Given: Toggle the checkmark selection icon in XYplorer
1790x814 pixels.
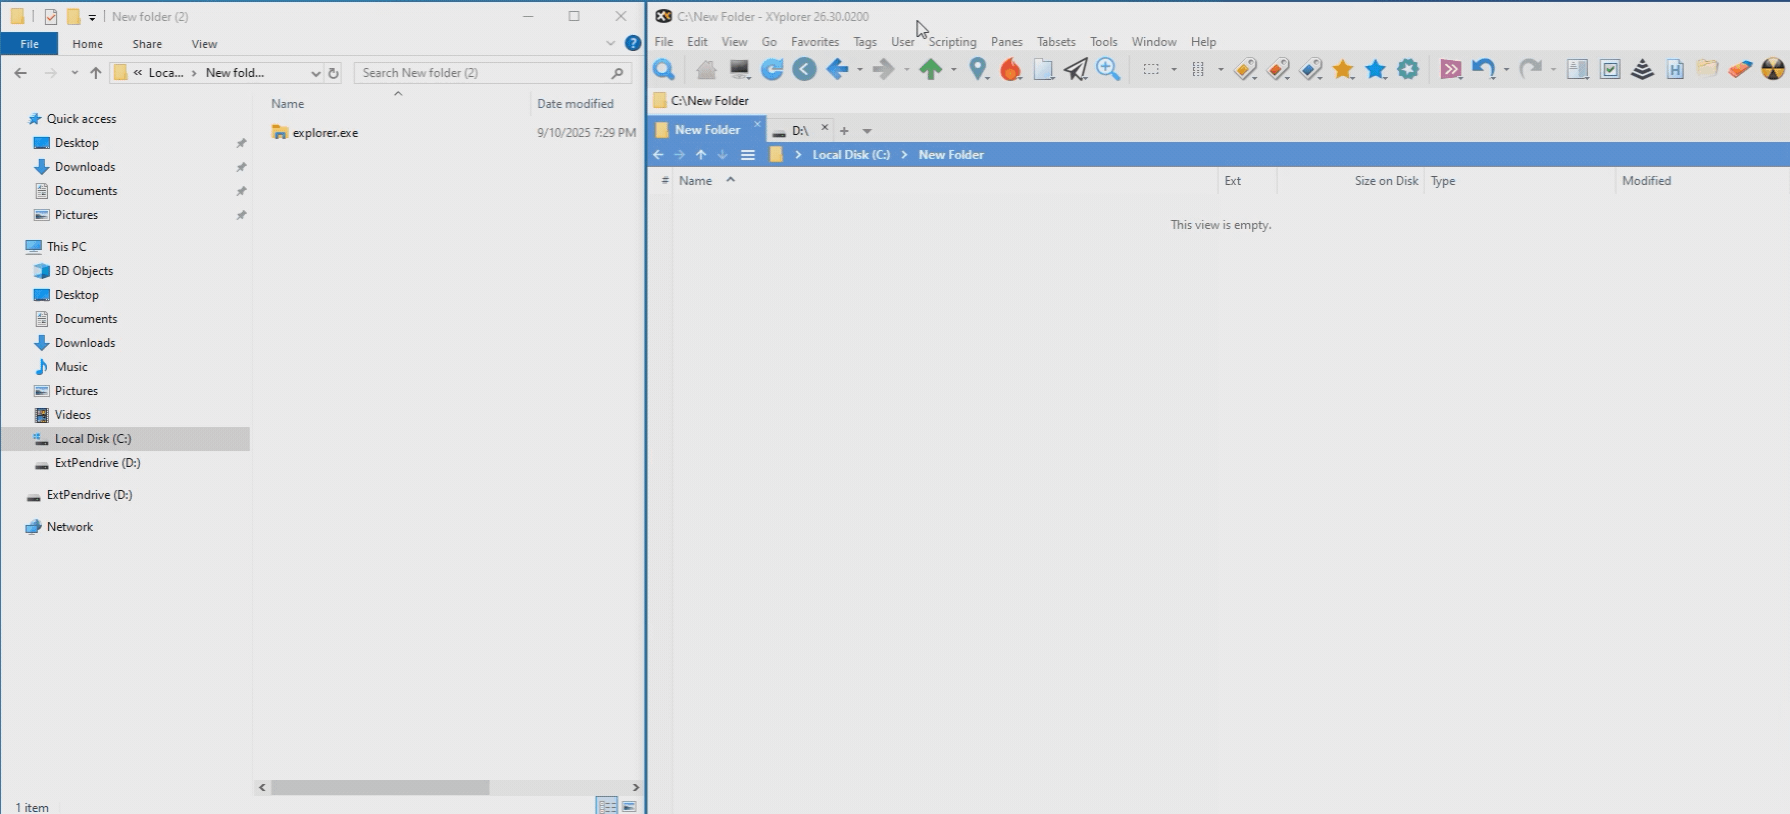Looking at the screenshot, I should pos(1610,69).
